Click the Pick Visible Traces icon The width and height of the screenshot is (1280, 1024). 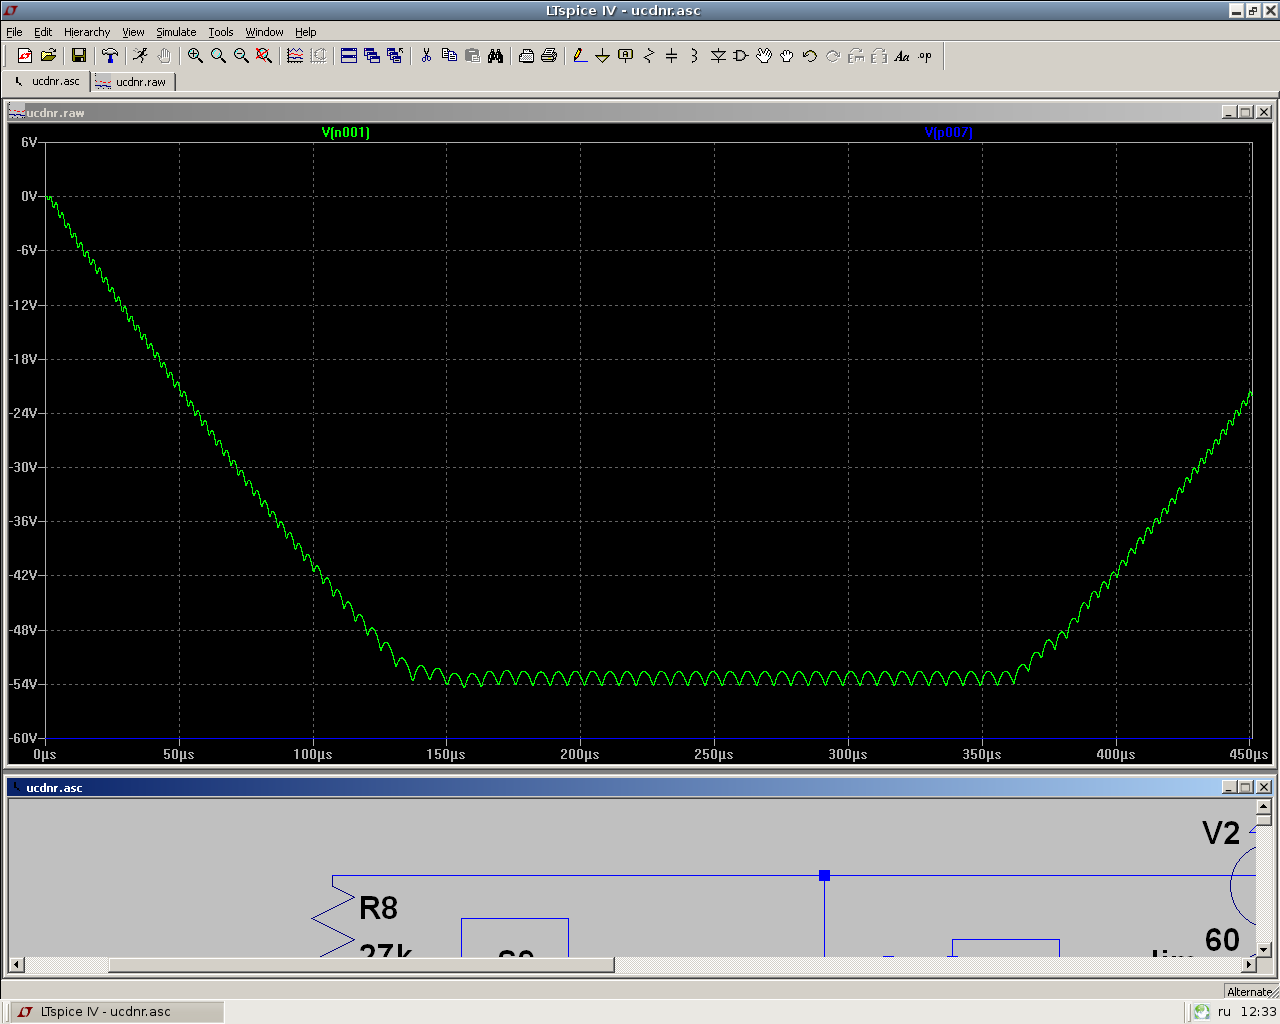point(295,56)
